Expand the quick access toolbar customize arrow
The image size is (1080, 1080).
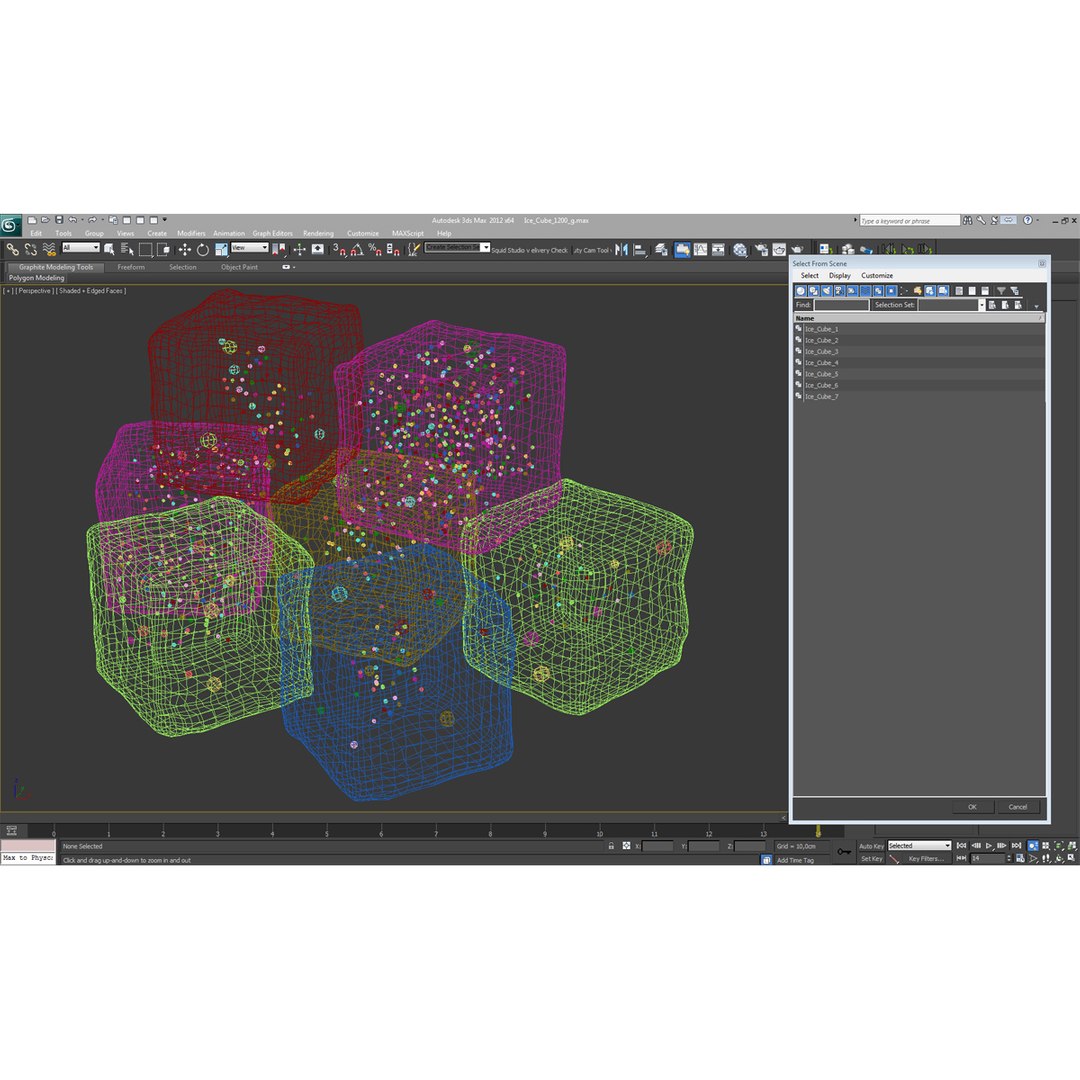(165, 220)
